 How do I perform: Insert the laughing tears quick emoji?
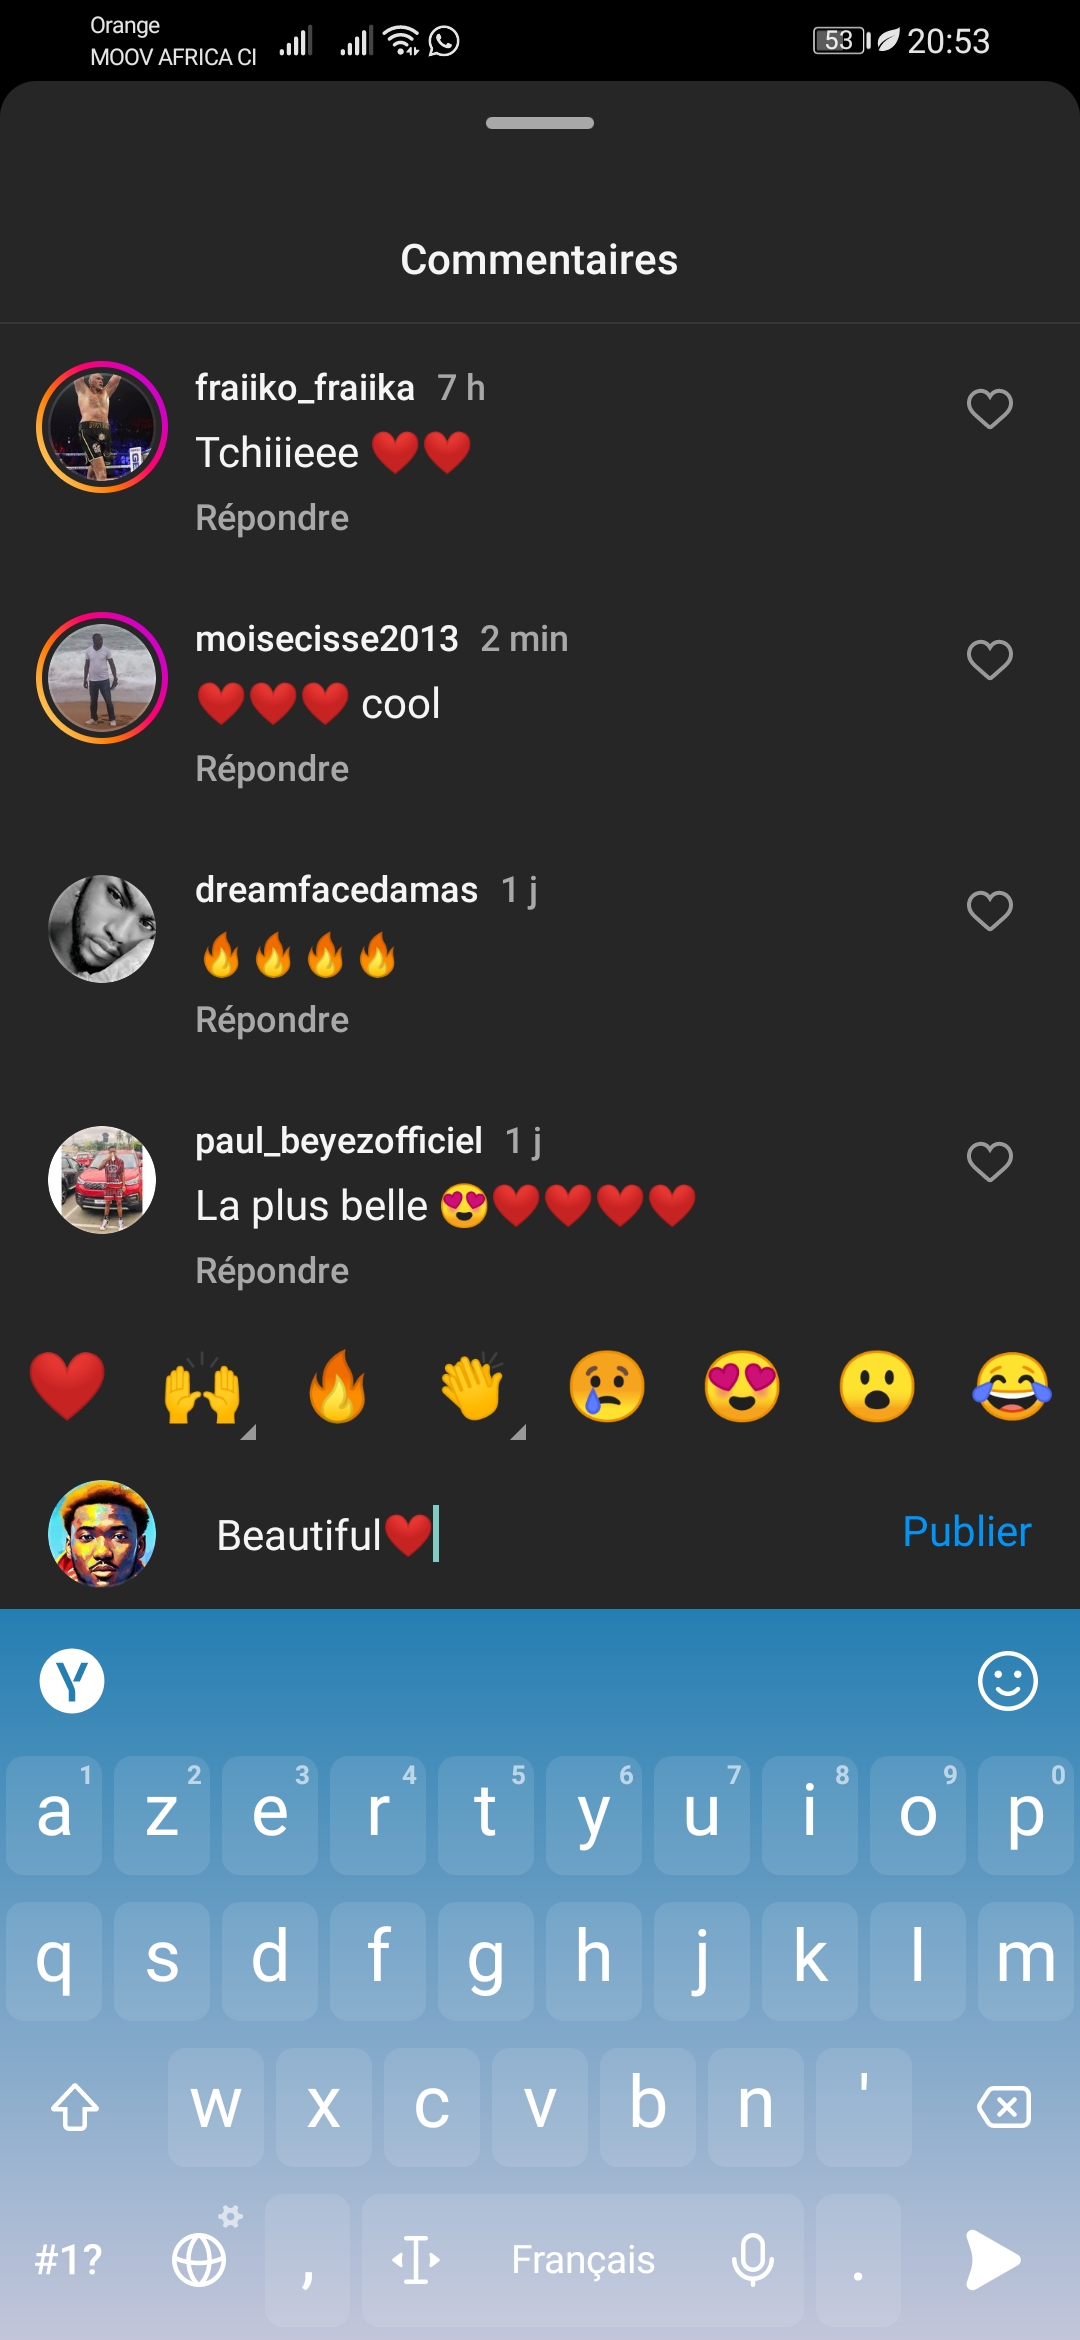tap(1012, 1386)
